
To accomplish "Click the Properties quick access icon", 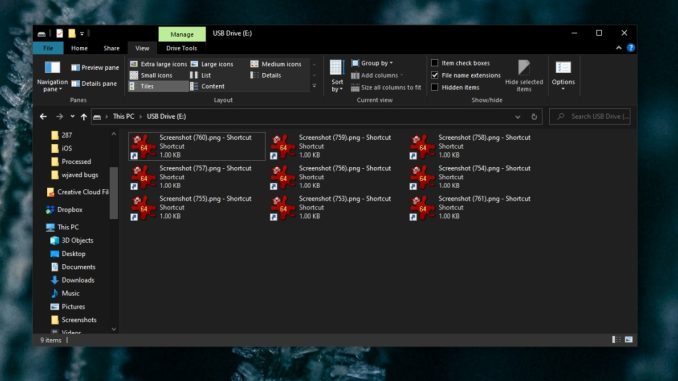I will click(60, 33).
